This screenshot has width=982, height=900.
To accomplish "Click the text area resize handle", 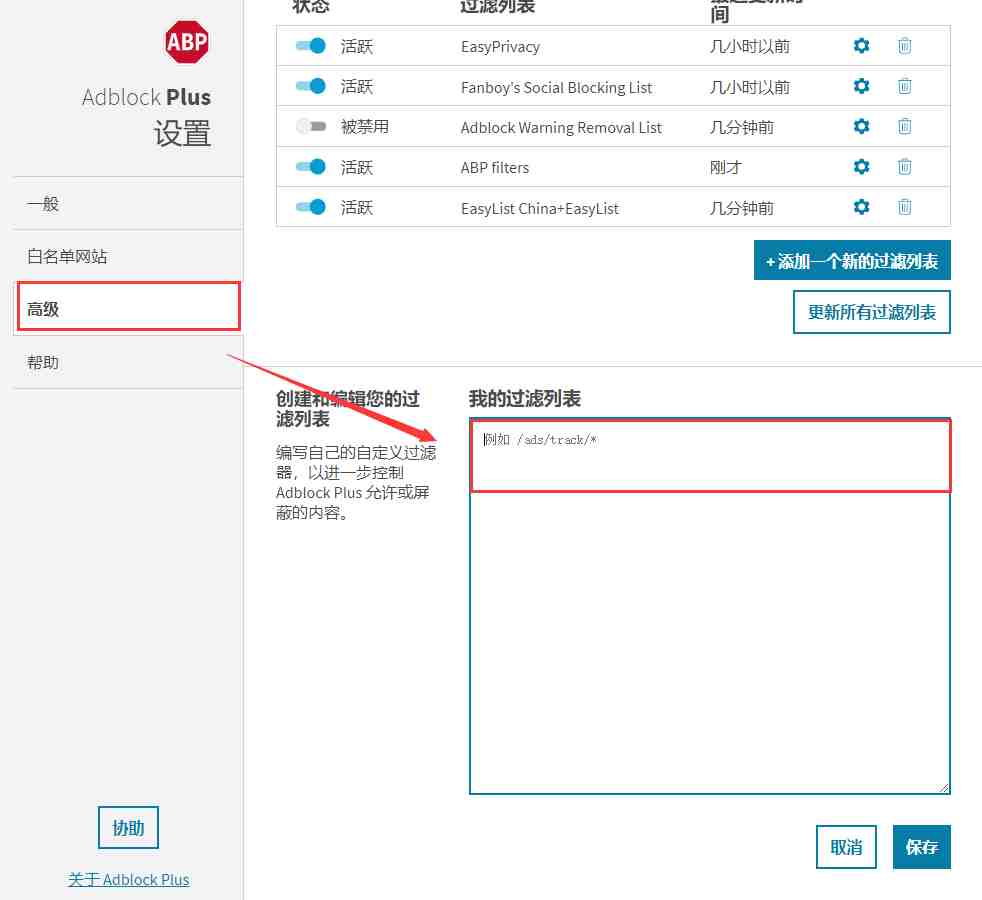I will tap(944, 788).
